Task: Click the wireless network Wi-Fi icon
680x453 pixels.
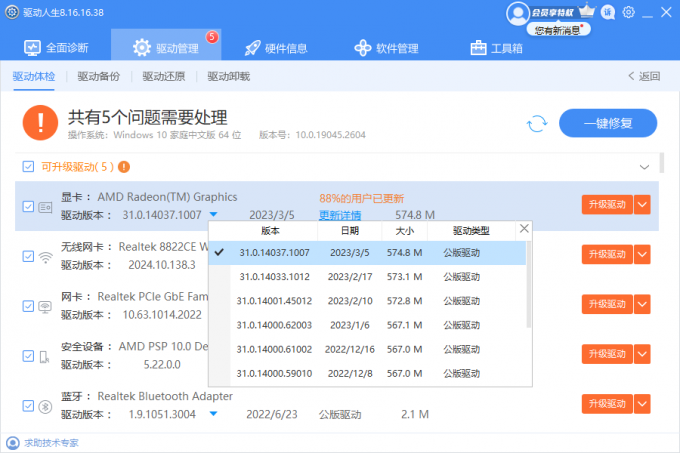Action: pos(46,257)
